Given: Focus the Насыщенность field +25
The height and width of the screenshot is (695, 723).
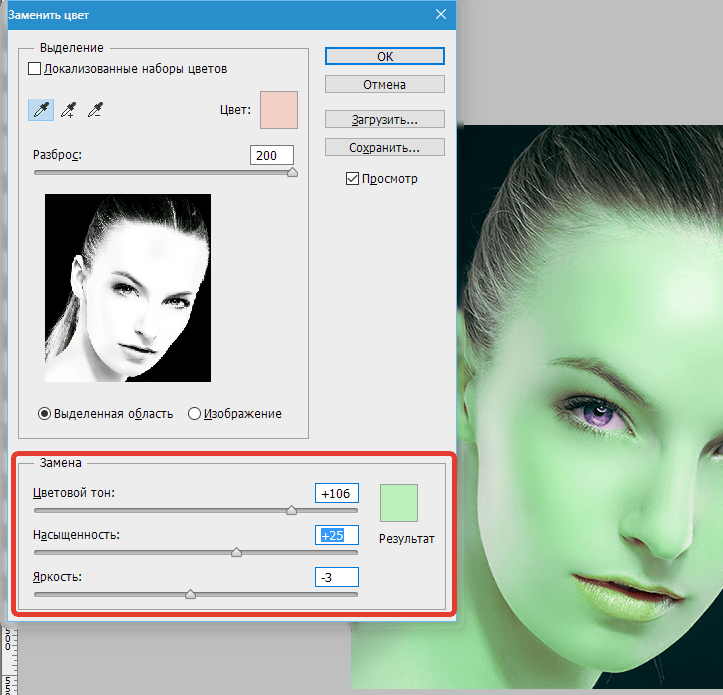Looking at the screenshot, I should 337,535.
